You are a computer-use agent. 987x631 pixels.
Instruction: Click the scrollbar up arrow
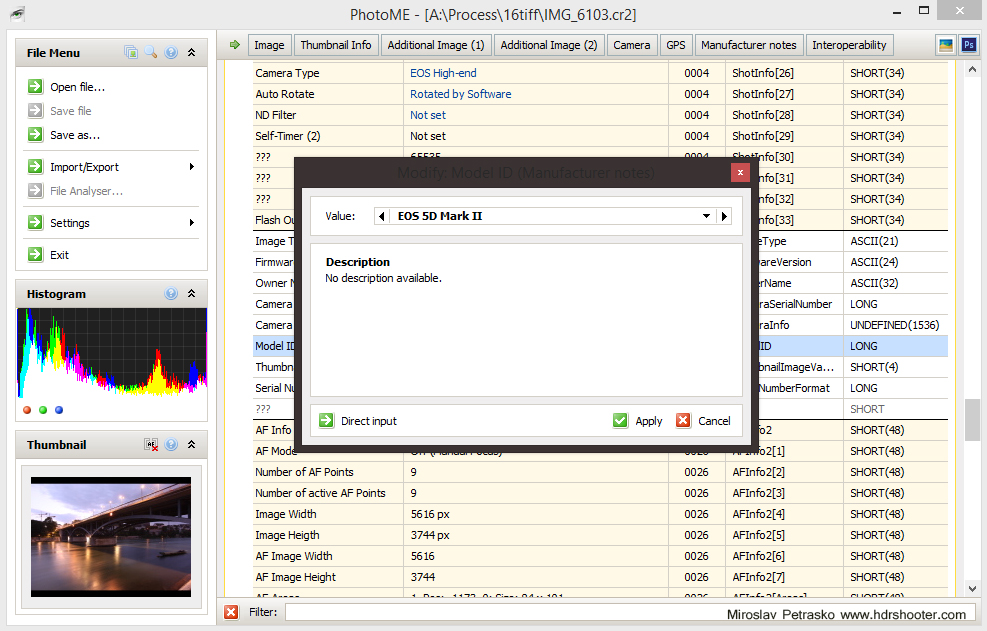[x=972, y=69]
